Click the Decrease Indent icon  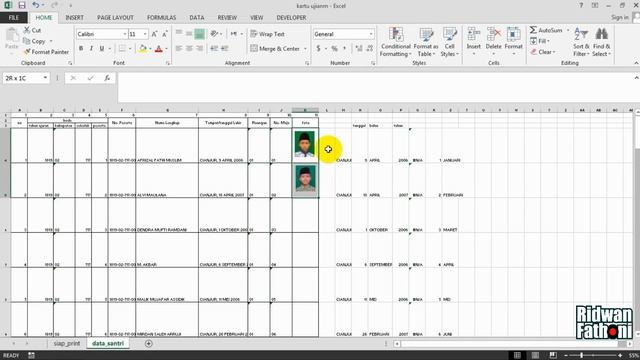point(214,48)
